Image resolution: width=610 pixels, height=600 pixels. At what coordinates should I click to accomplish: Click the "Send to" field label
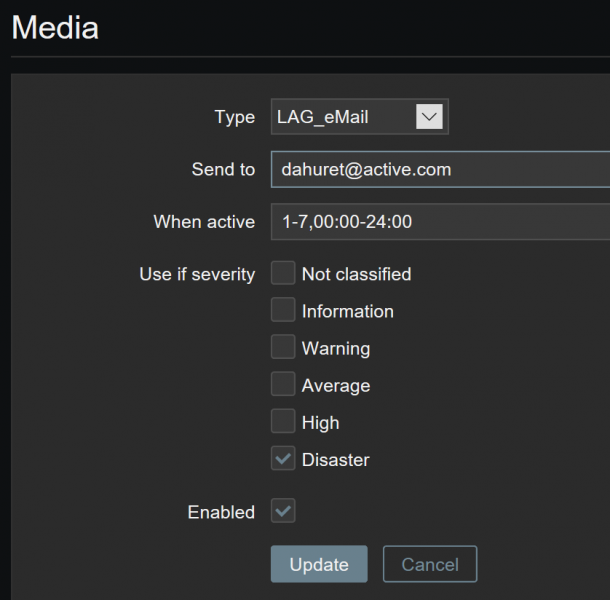[223, 170]
